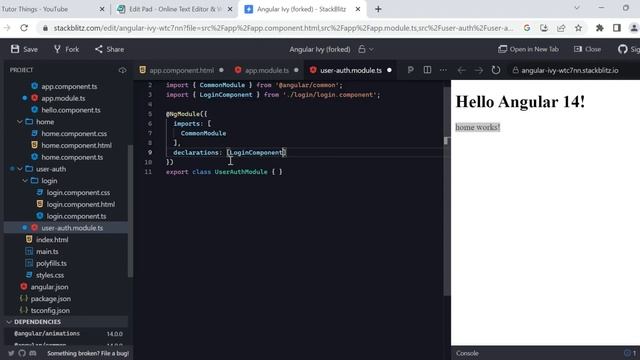Click the GitHub sign-in icon
This screenshot has width=640, height=360.
tap(622, 49)
